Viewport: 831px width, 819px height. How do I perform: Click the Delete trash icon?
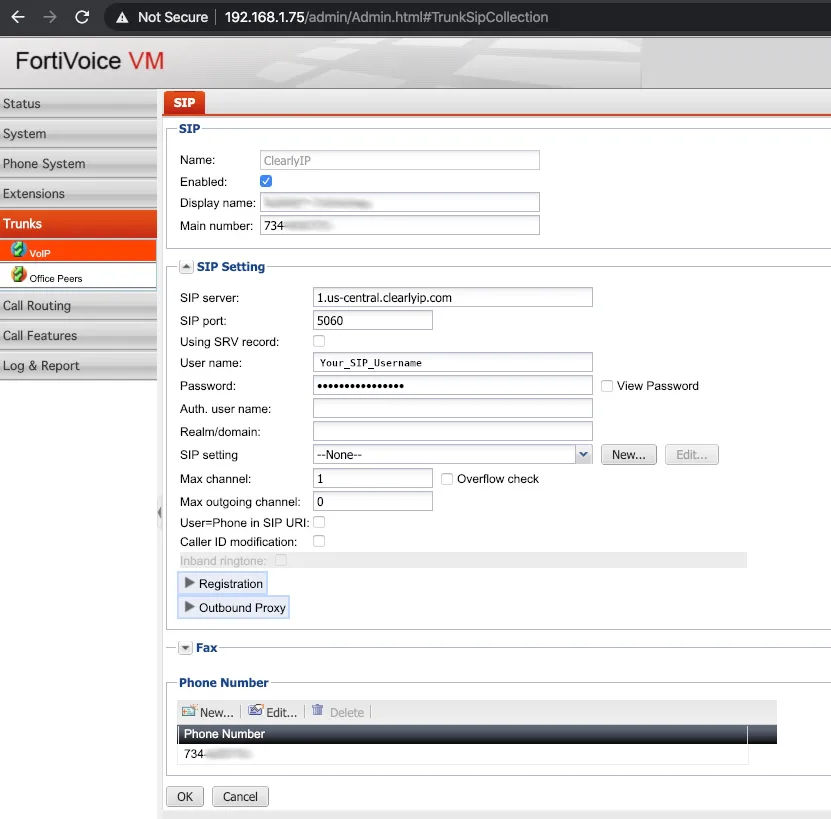317,710
